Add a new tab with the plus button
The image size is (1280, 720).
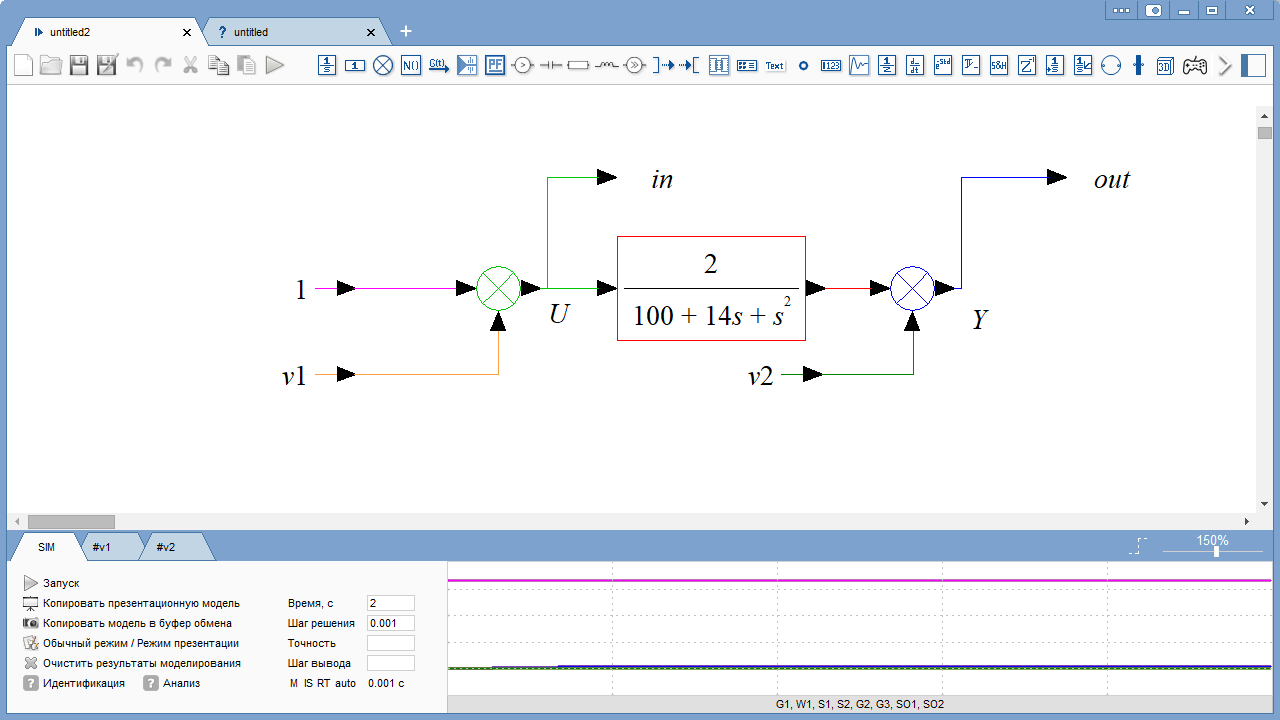(x=406, y=31)
